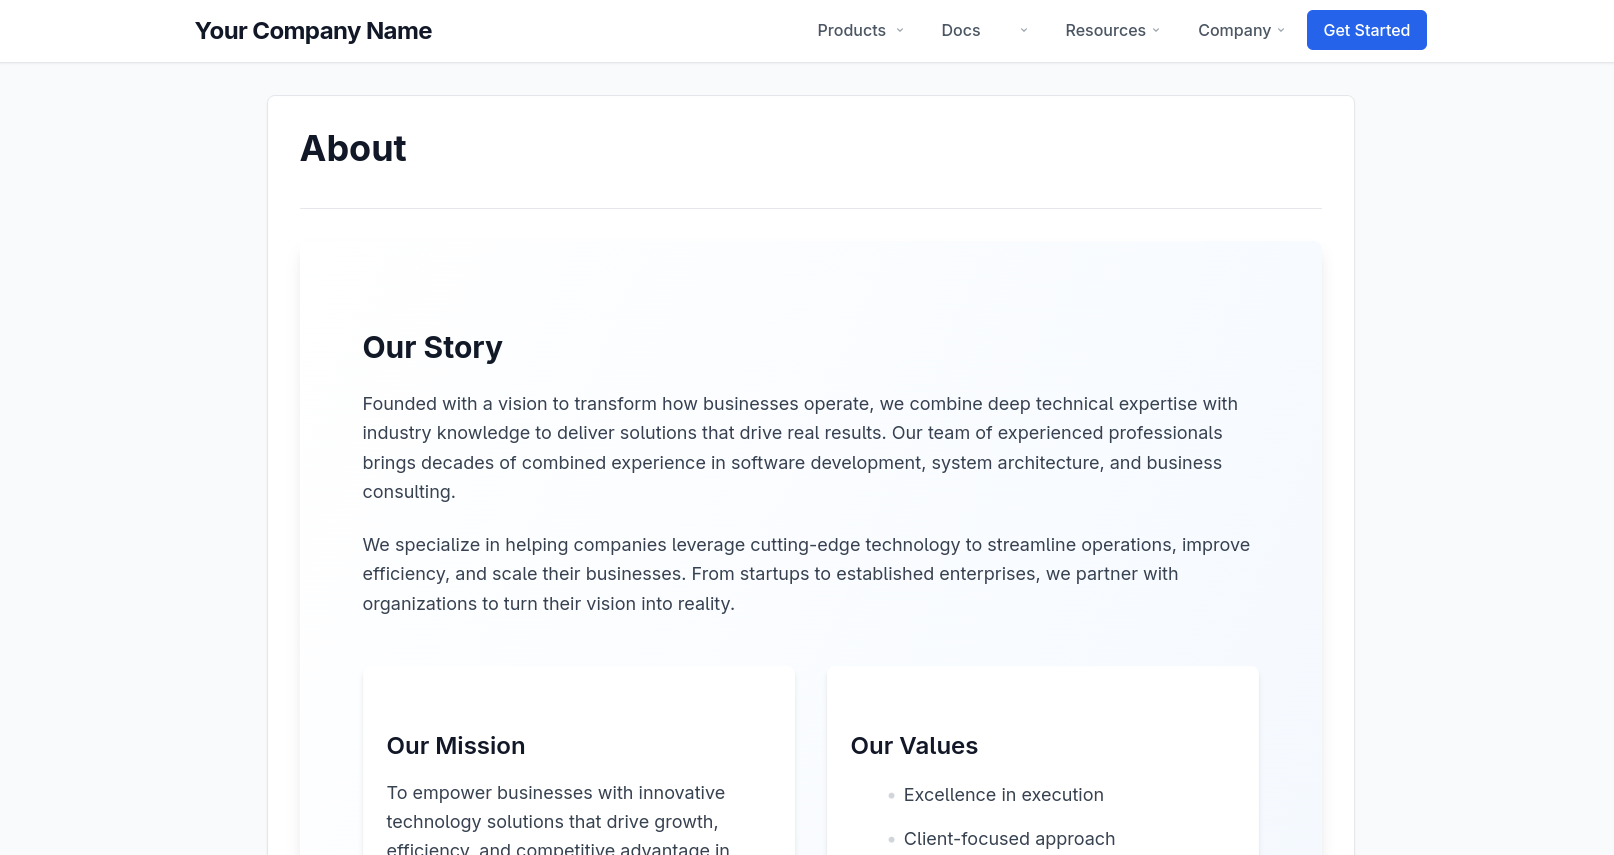Click the Our Story section heading
Image resolution: width=1614 pixels, height=855 pixels.
click(432, 347)
